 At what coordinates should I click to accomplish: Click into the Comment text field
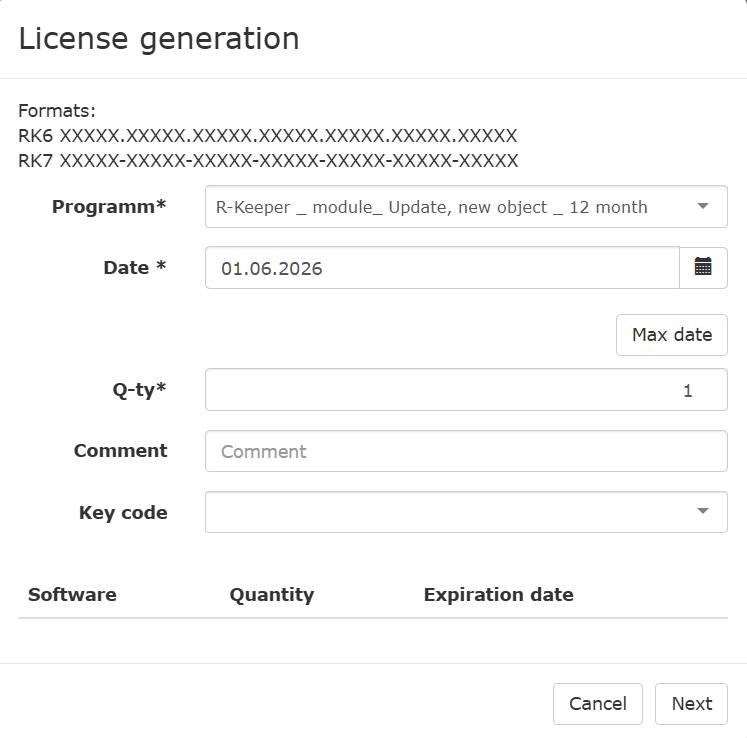[465, 451]
